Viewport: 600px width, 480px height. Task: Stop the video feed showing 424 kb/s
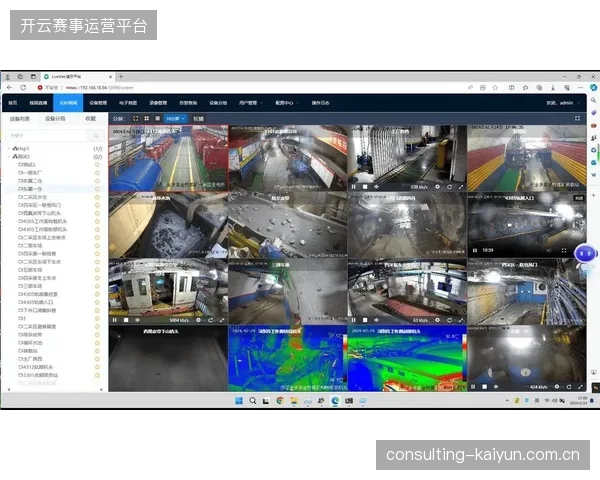[484, 387]
